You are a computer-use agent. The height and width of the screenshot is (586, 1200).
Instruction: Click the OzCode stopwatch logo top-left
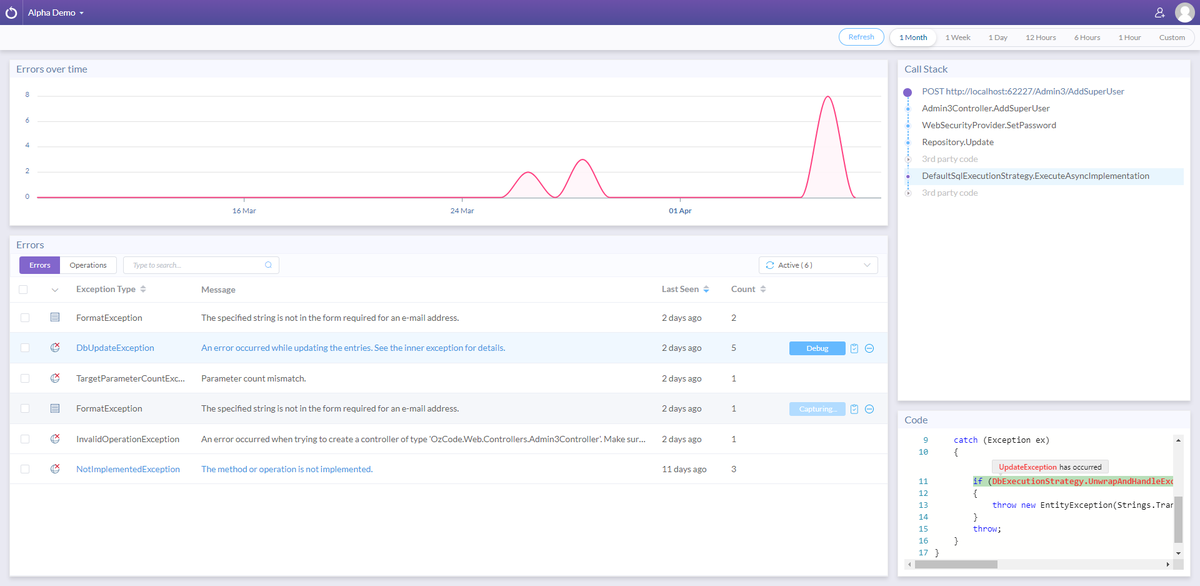click(13, 12)
